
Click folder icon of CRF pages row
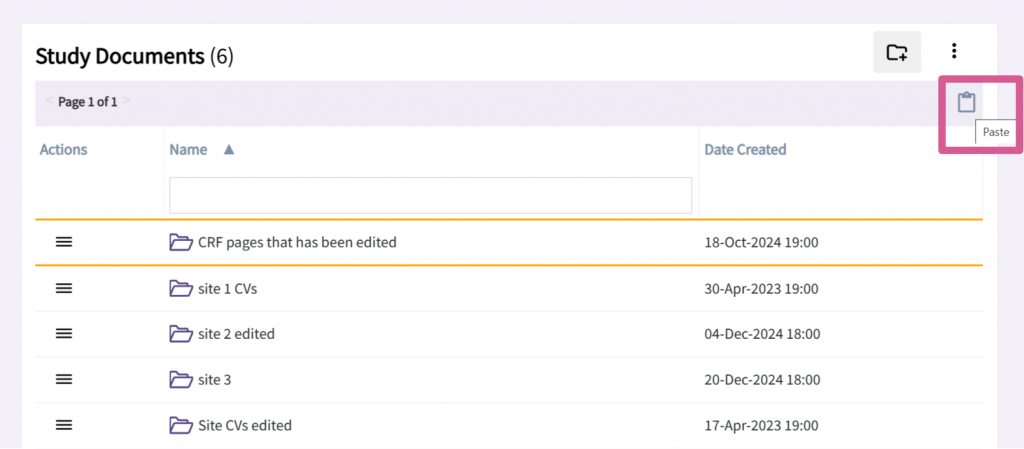coord(181,242)
